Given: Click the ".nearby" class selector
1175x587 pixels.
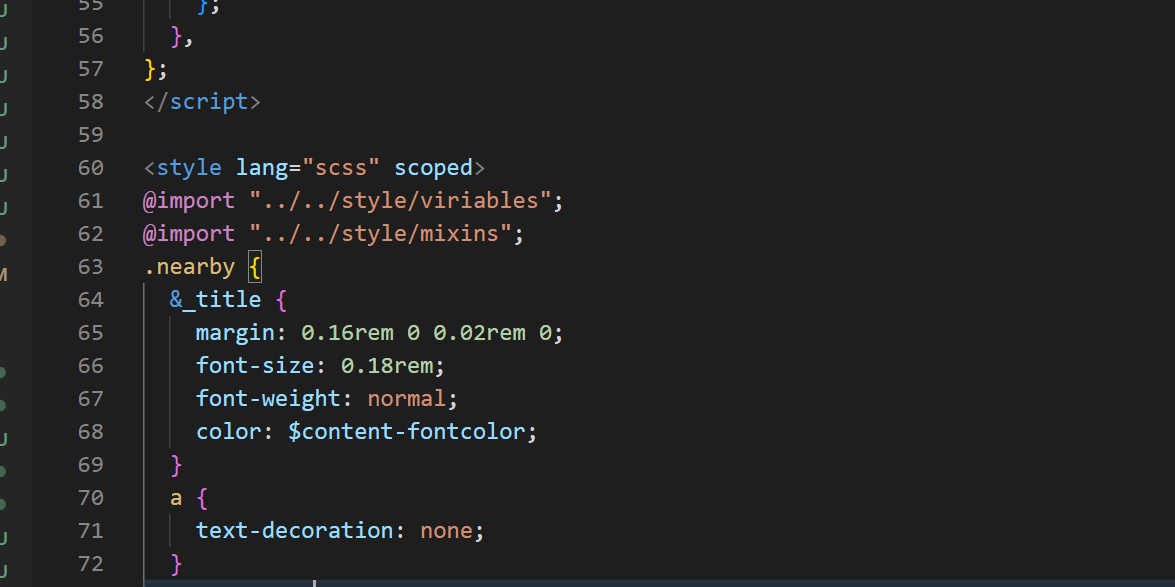Looking at the screenshot, I should point(189,266).
